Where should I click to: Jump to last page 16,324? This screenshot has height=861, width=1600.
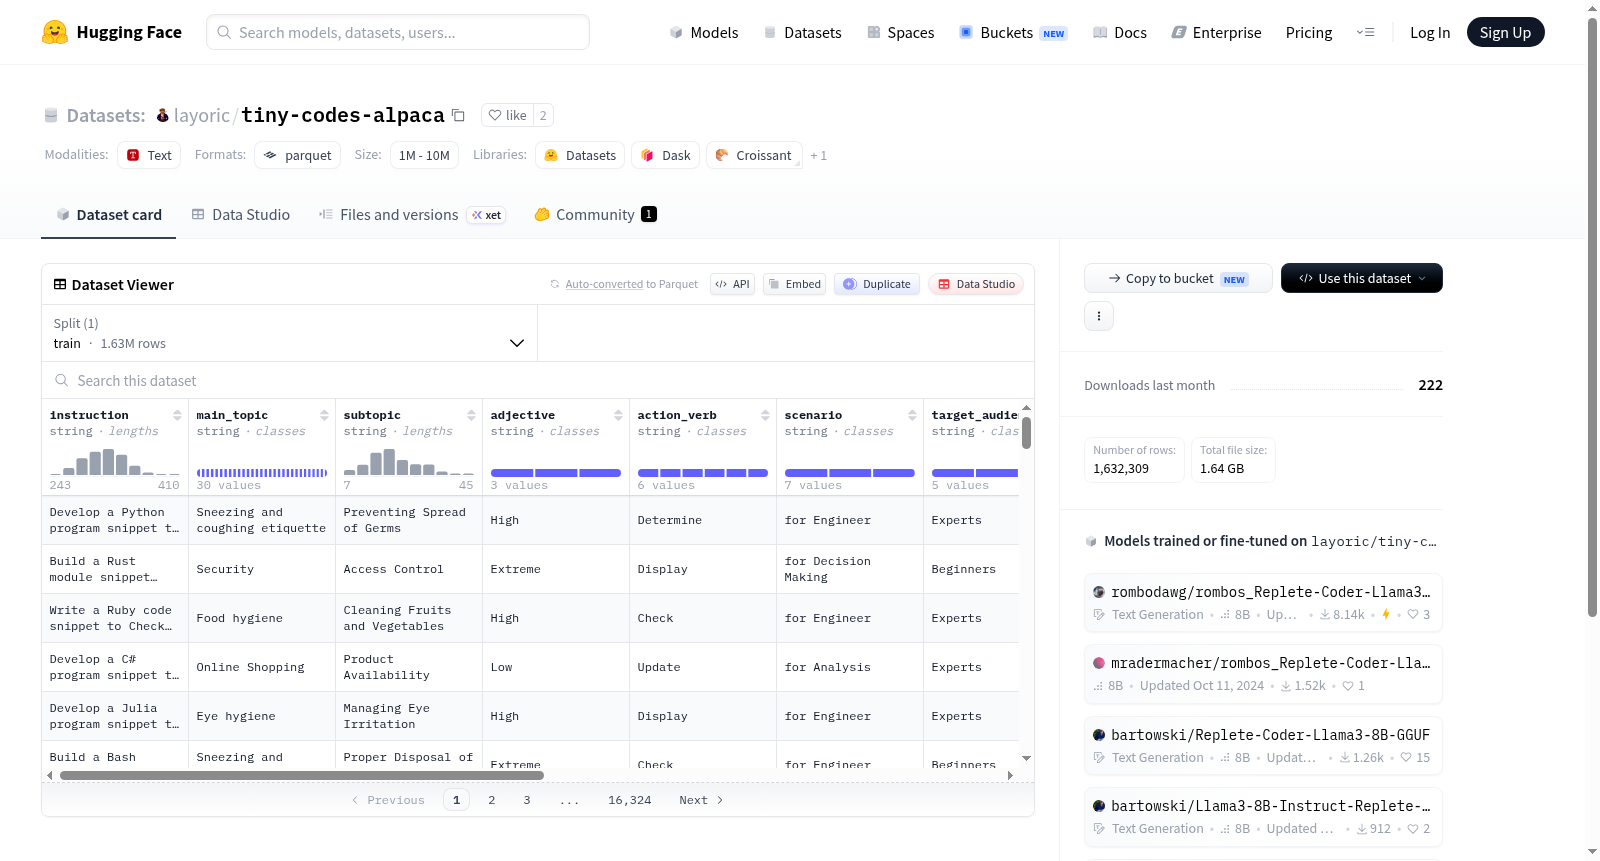click(x=629, y=800)
